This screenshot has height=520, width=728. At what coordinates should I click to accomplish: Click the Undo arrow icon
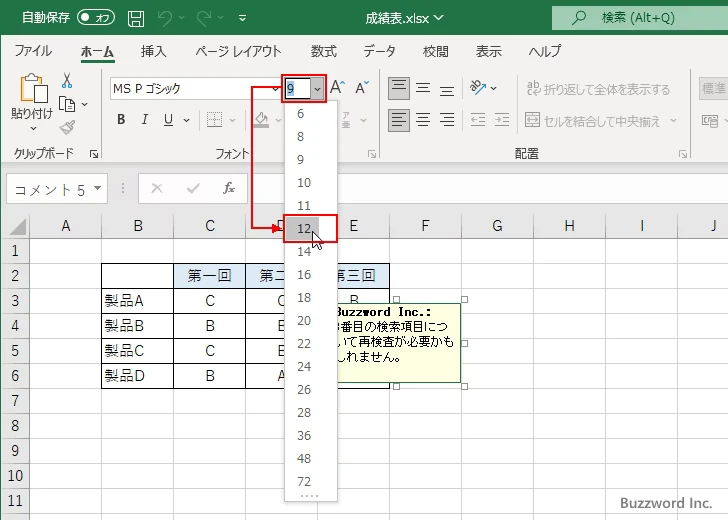(165, 18)
